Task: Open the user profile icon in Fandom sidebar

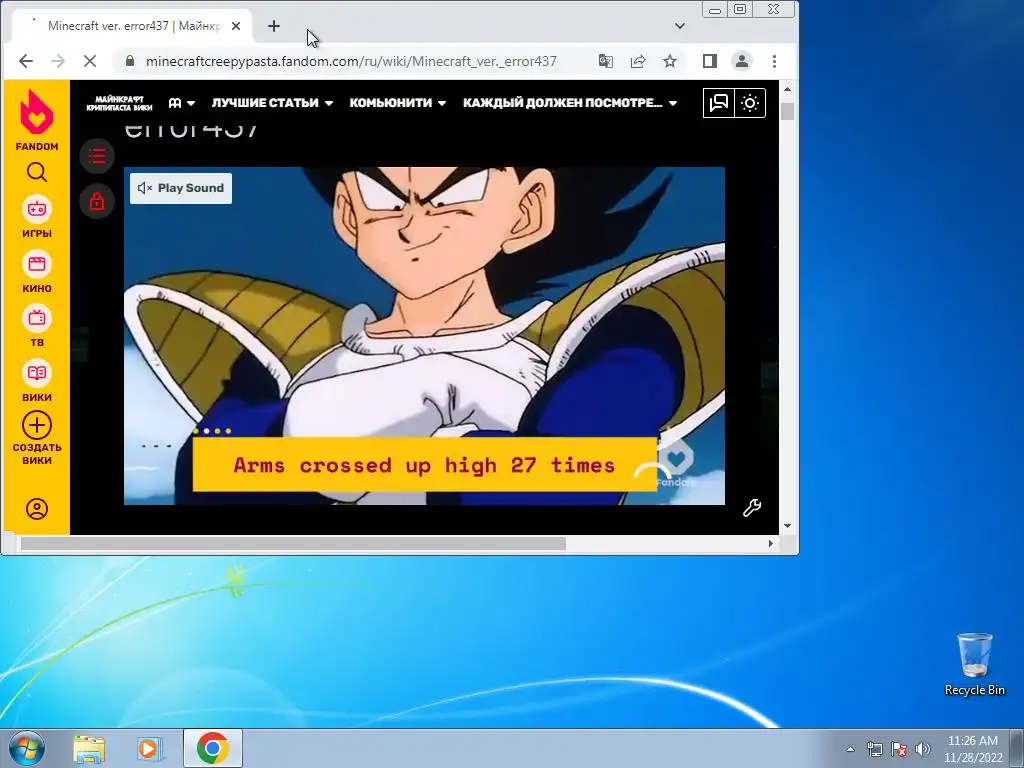Action: click(37, 509)
